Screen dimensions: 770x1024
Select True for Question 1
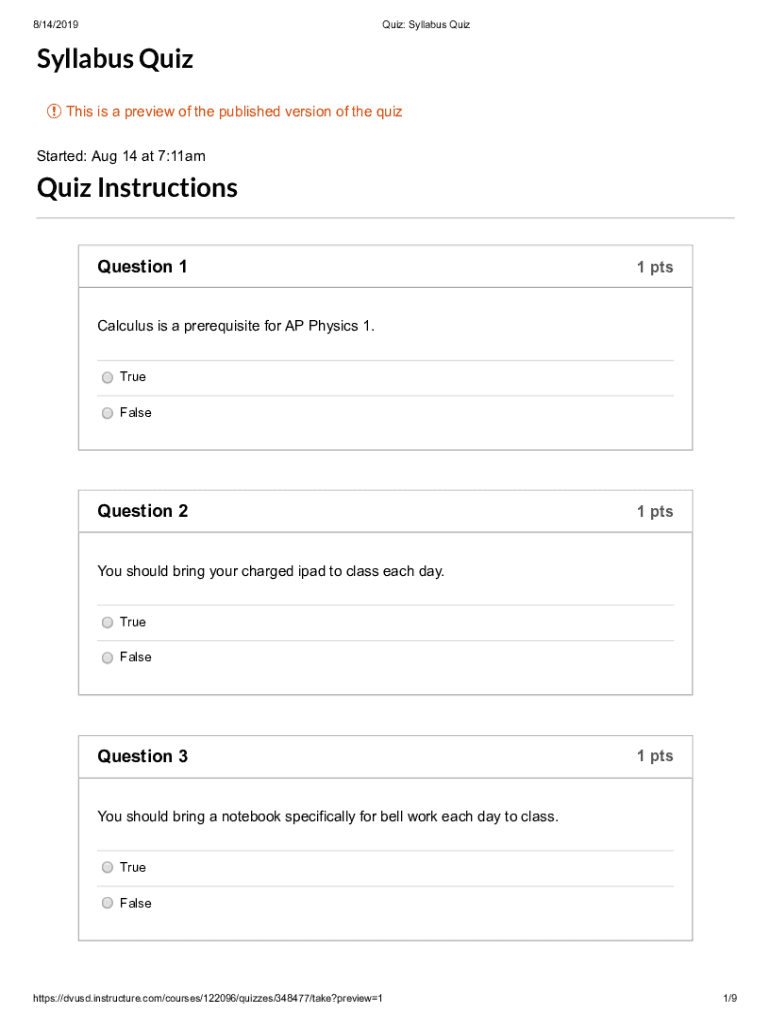107,377
